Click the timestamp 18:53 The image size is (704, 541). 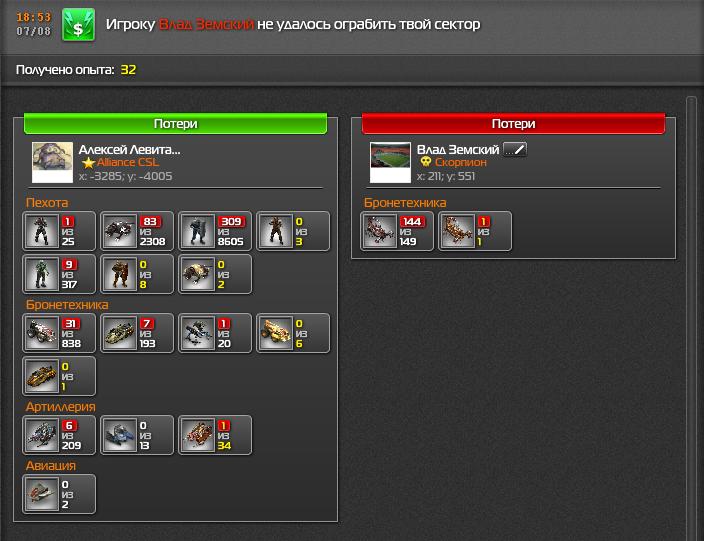[x=34, y=17]
